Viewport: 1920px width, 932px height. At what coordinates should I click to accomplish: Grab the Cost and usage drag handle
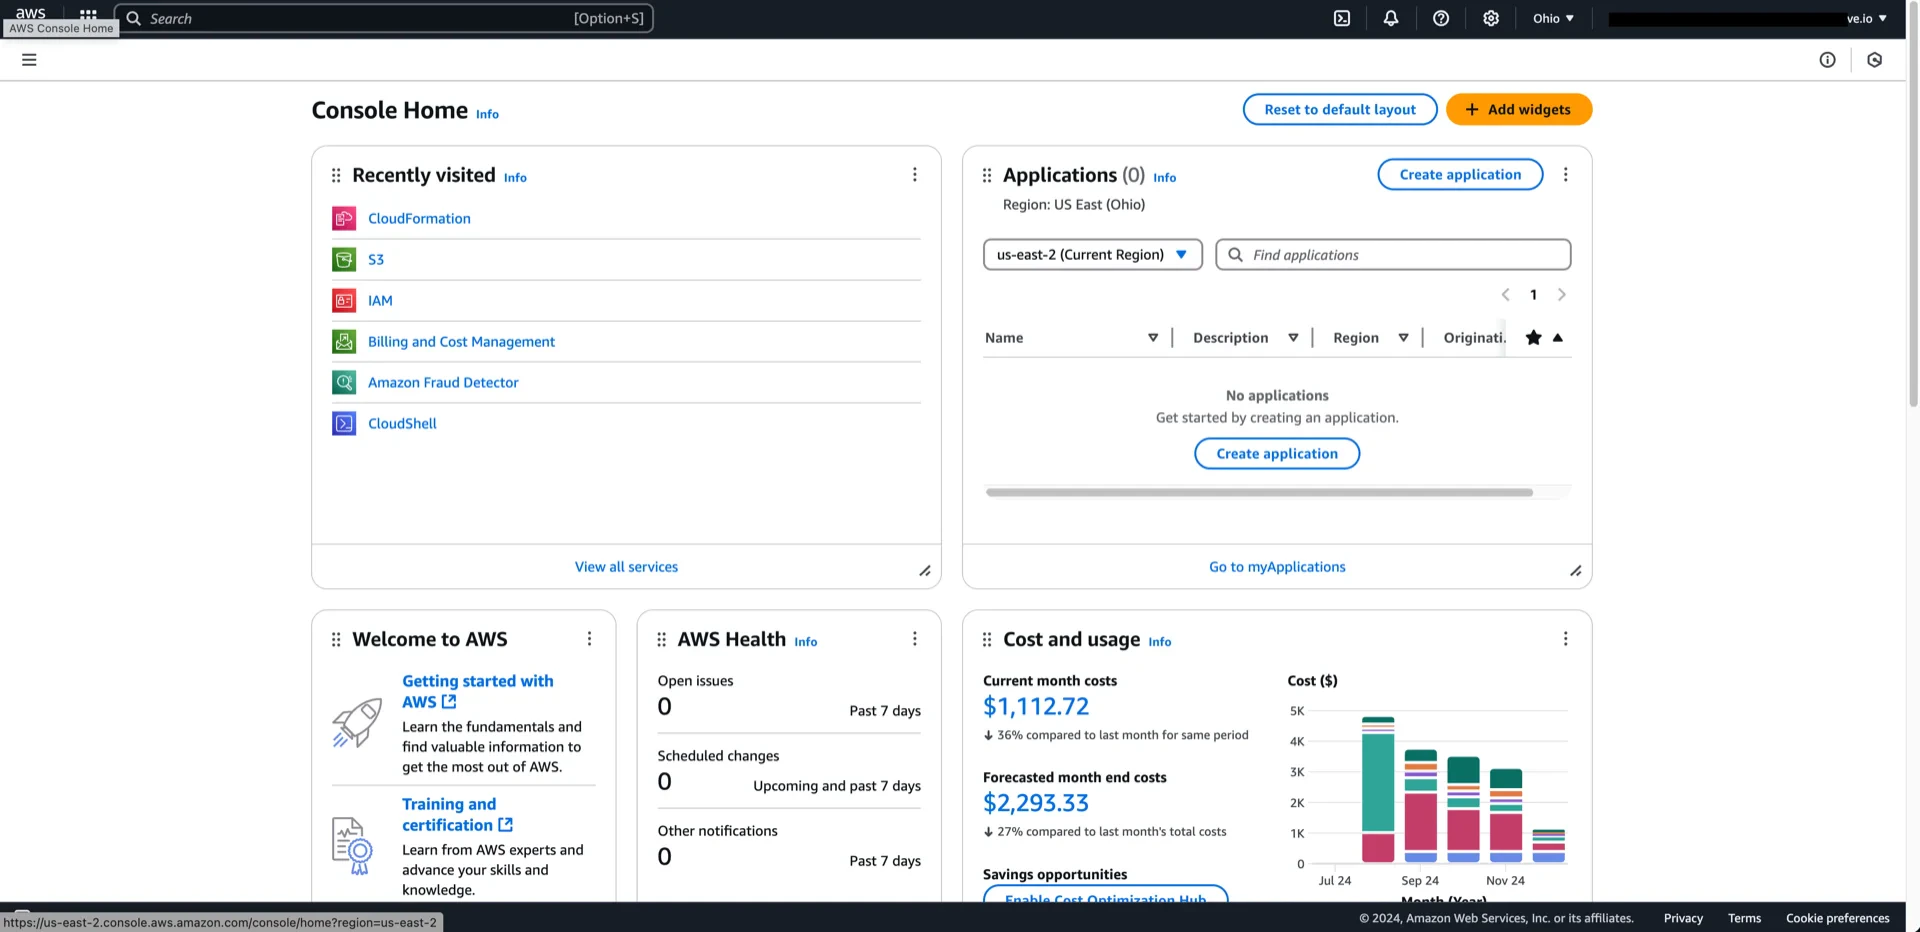[x=987, y=639]
